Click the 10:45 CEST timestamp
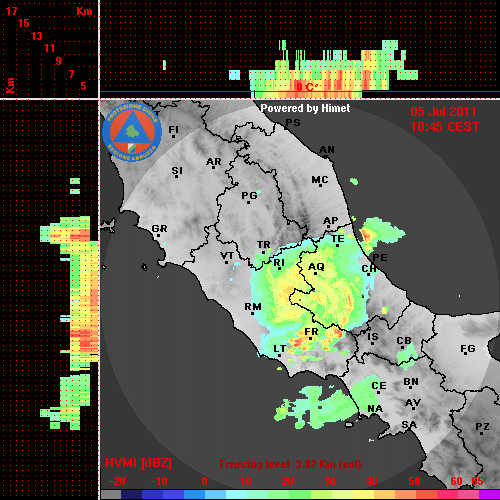The image size is (500, 500). coord(445,127)
